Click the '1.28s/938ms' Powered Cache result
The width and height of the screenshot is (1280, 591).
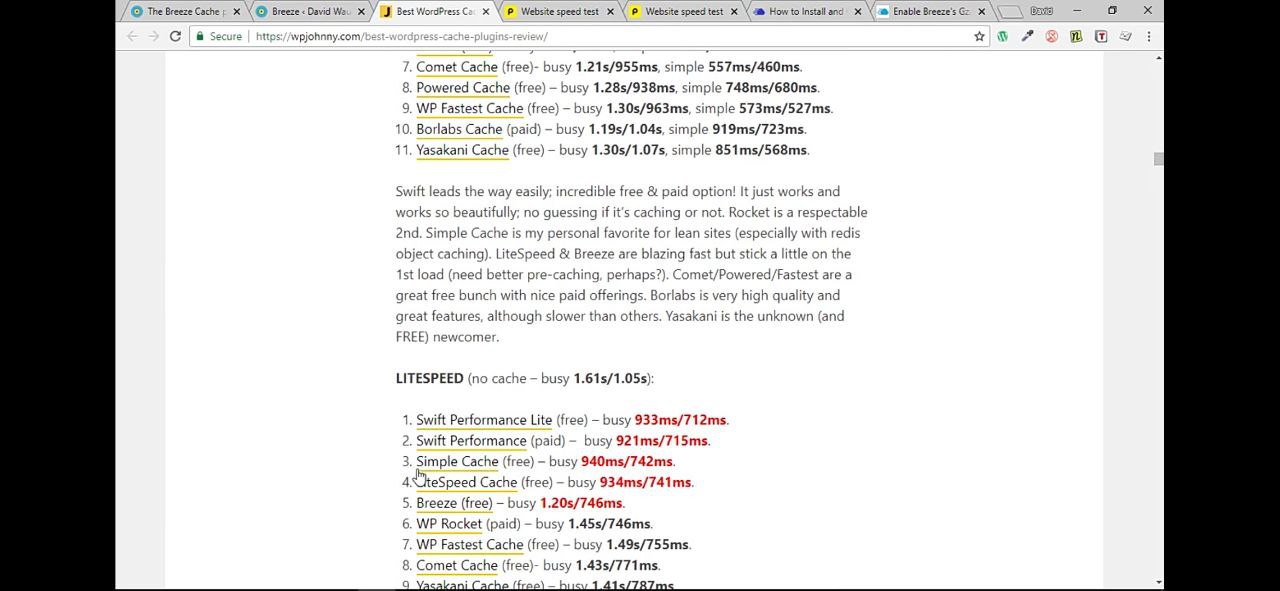point(634,88)
